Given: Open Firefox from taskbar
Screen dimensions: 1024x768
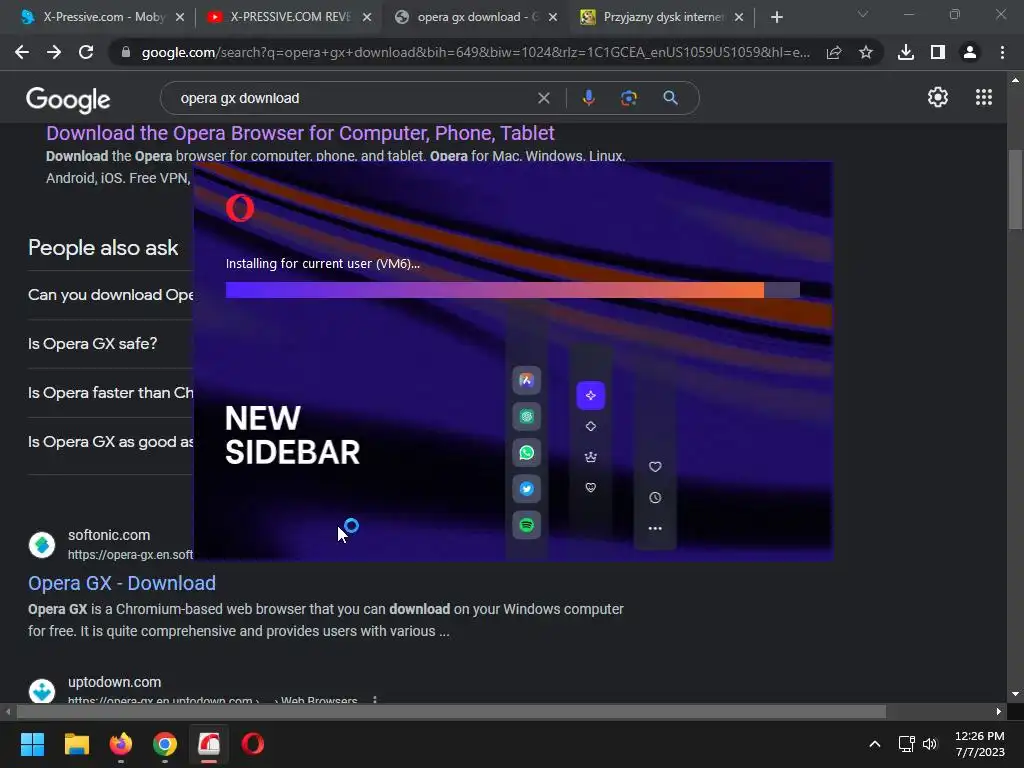Looking at the screenshot, I should [121, 744].
